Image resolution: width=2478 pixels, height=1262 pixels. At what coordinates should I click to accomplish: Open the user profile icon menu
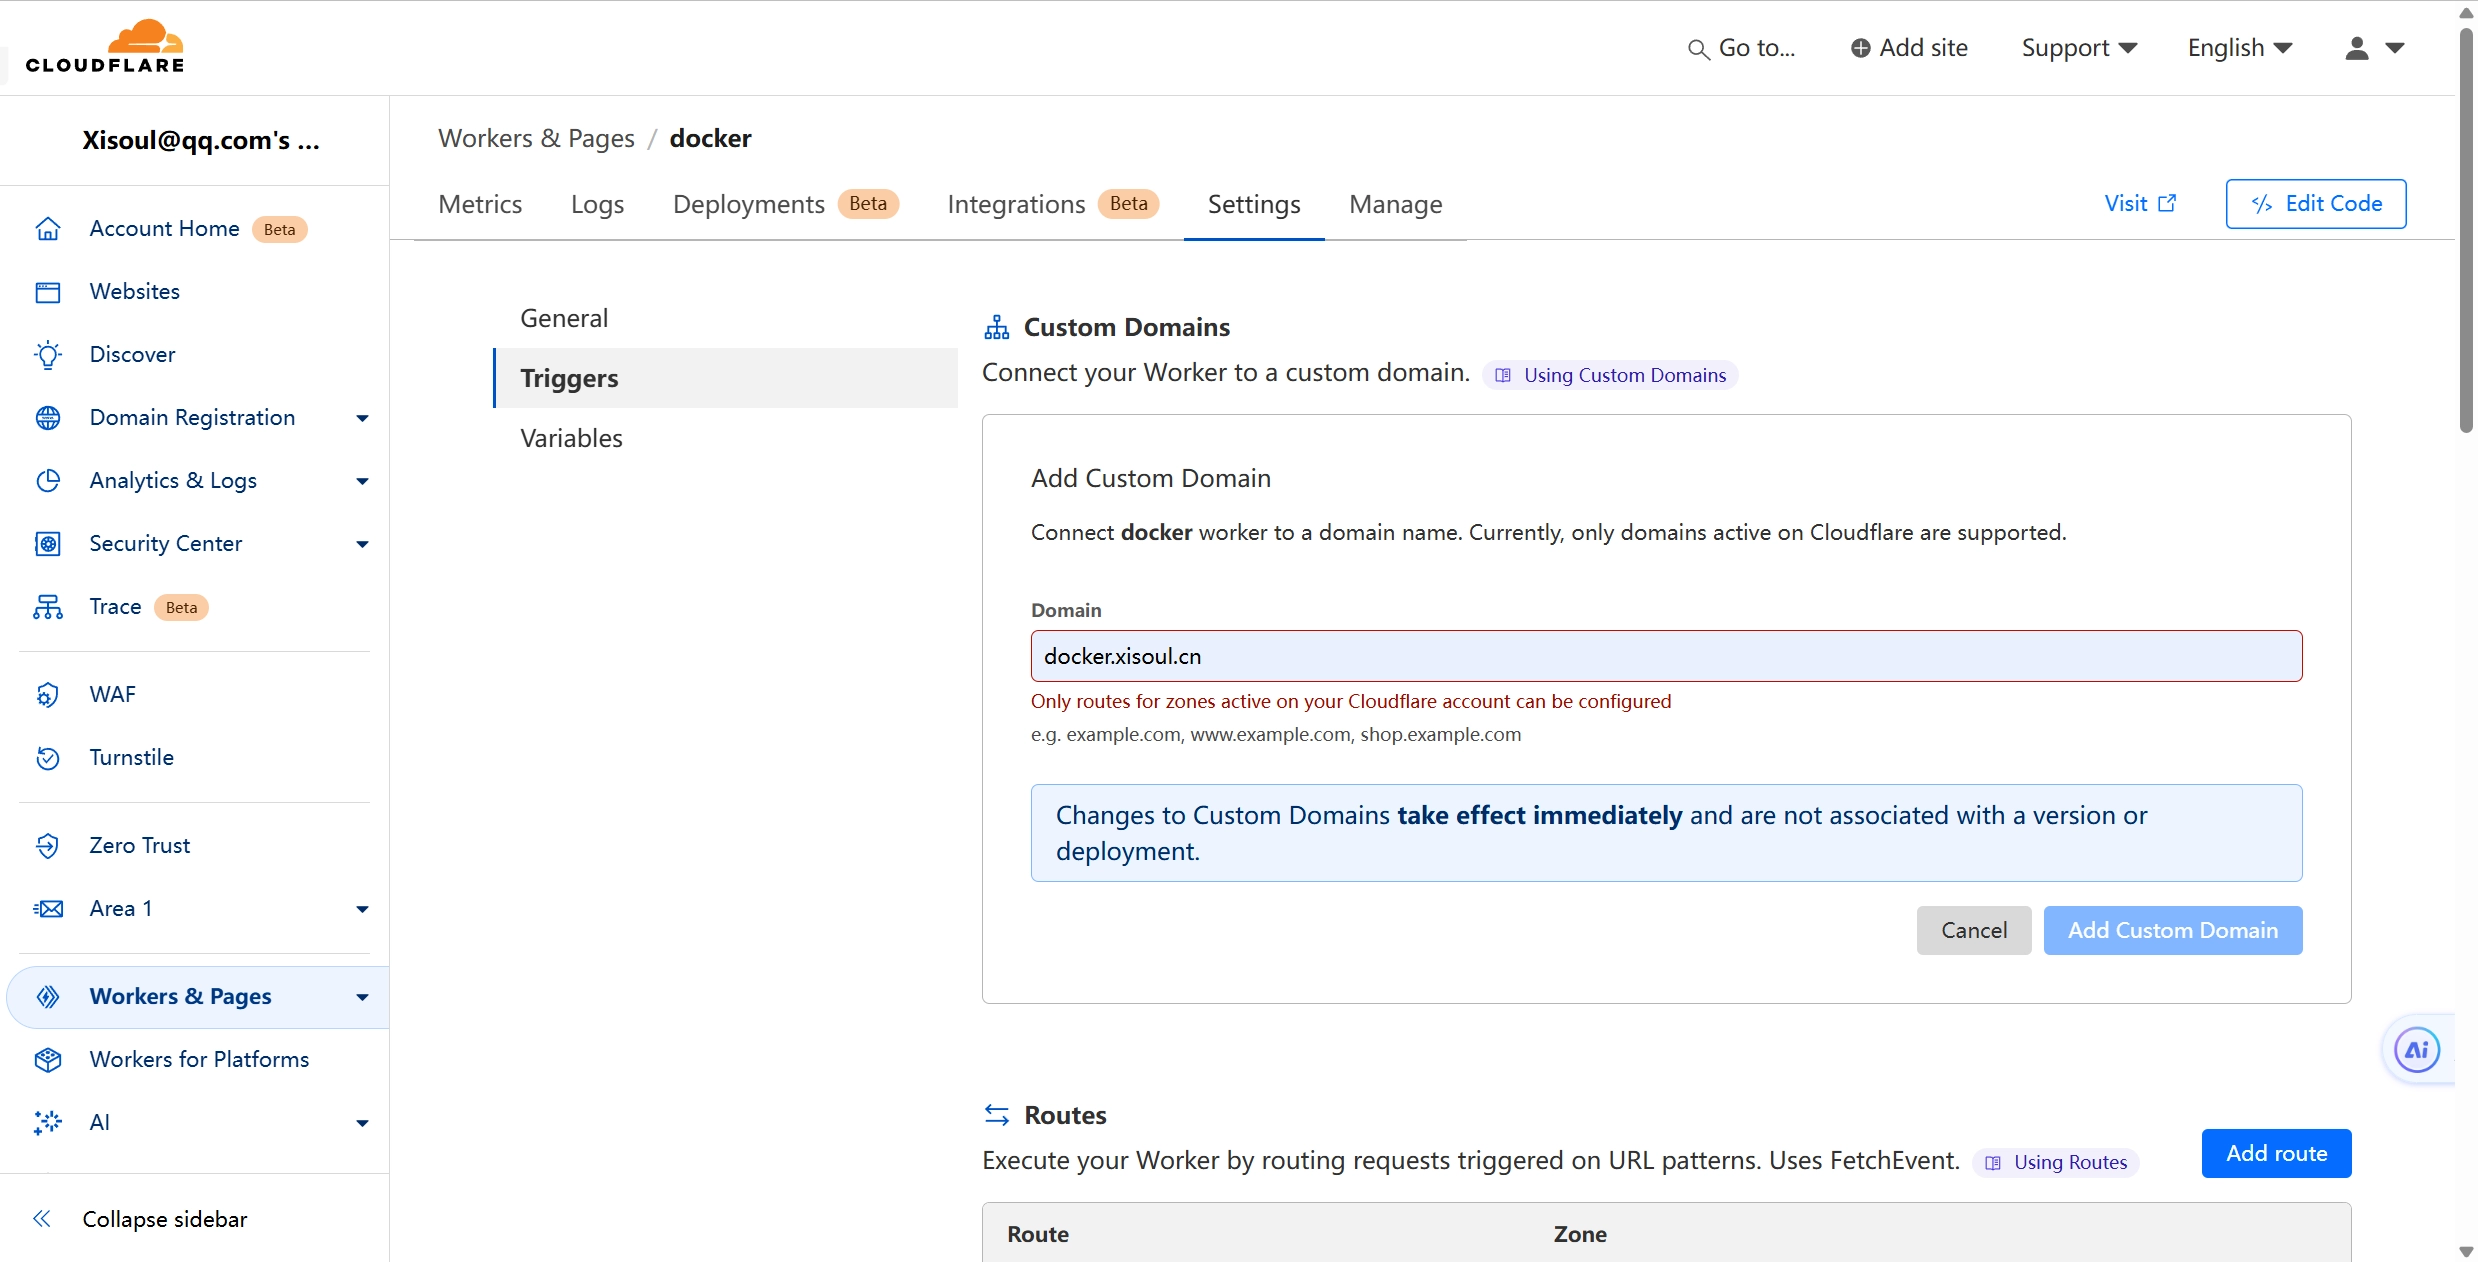click(2374, 48)
